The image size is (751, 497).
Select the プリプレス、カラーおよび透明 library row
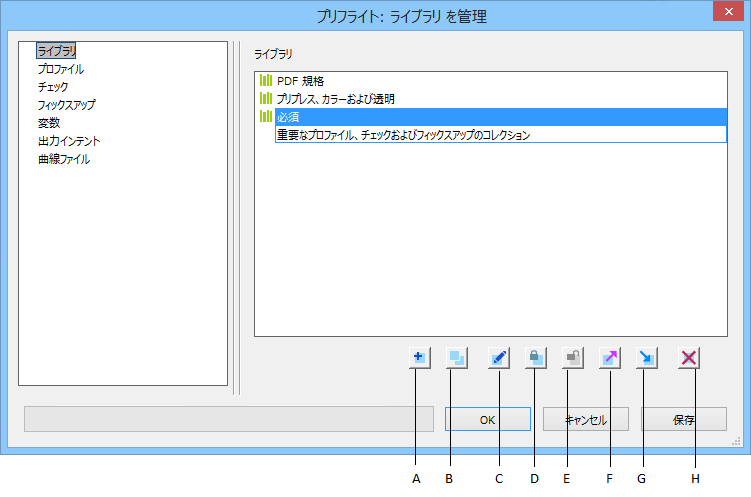coord(491,99)
